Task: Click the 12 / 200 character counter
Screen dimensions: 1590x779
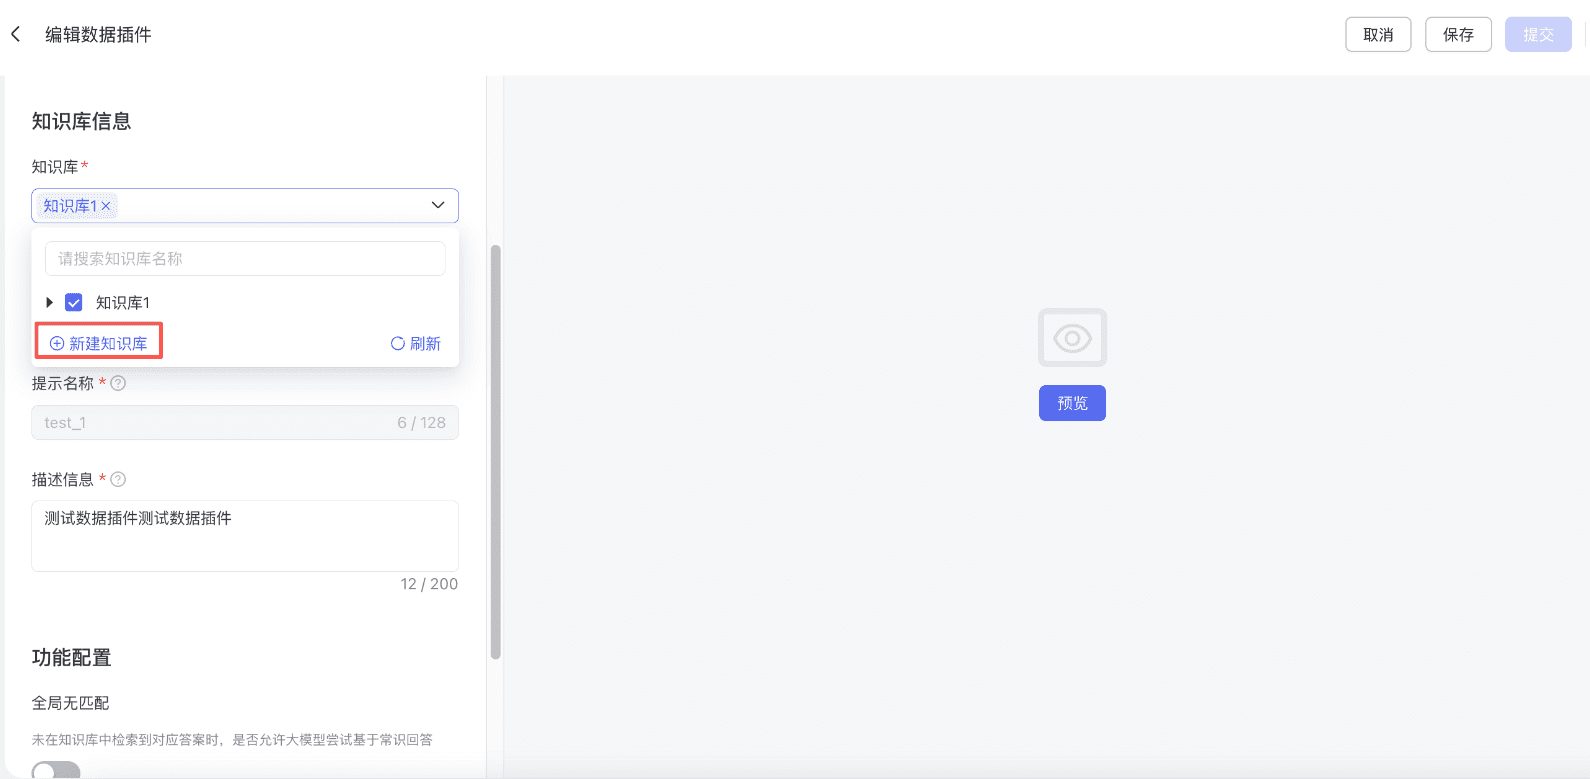Action: point(429,584)
